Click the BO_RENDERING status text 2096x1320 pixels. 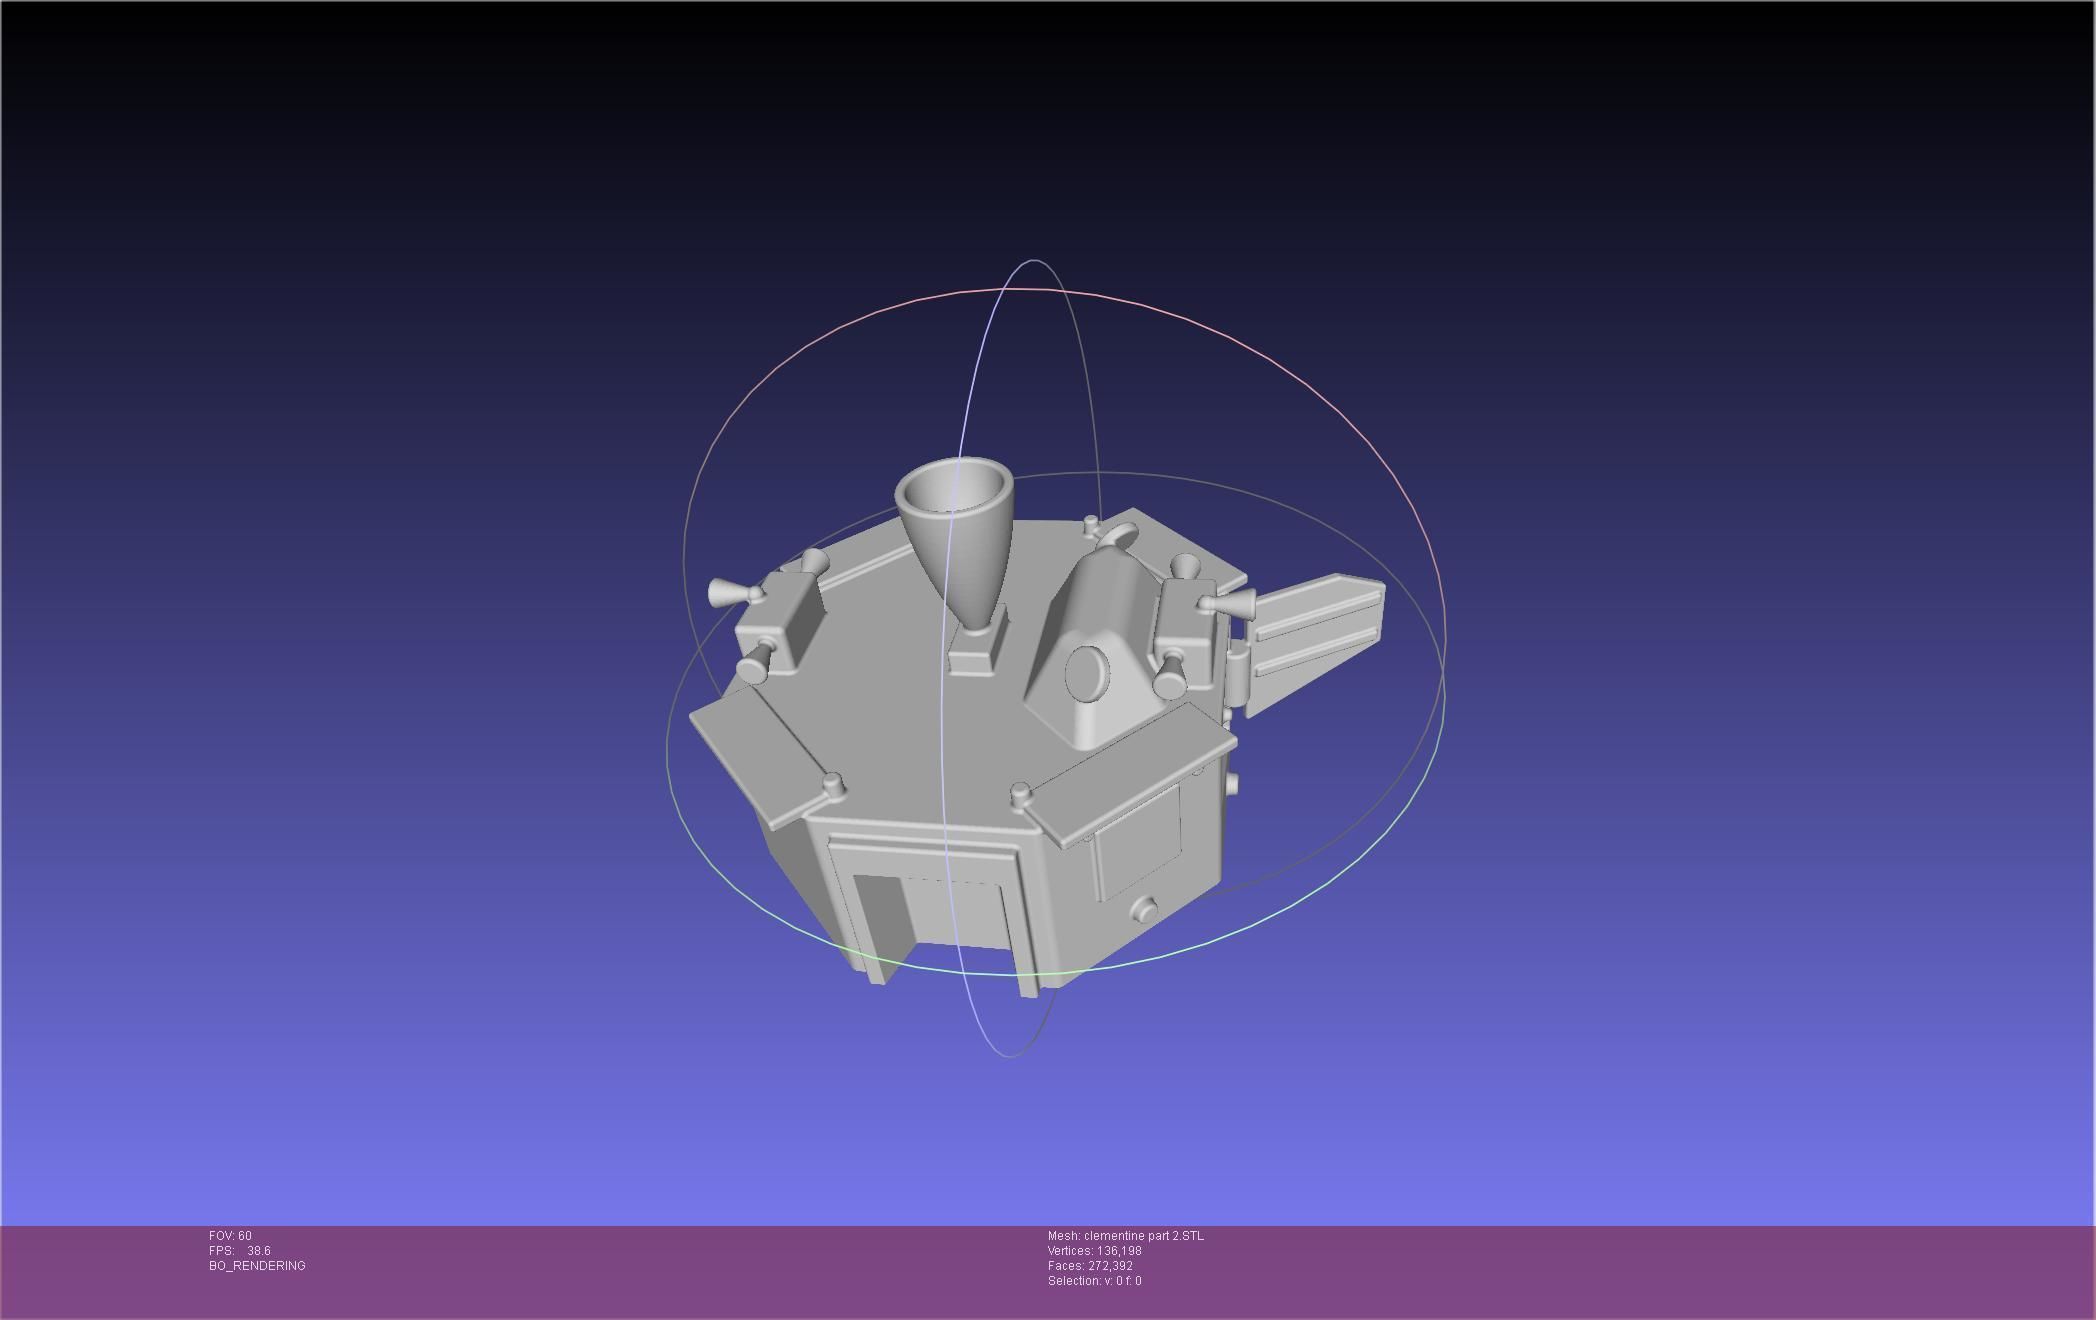257,1266
